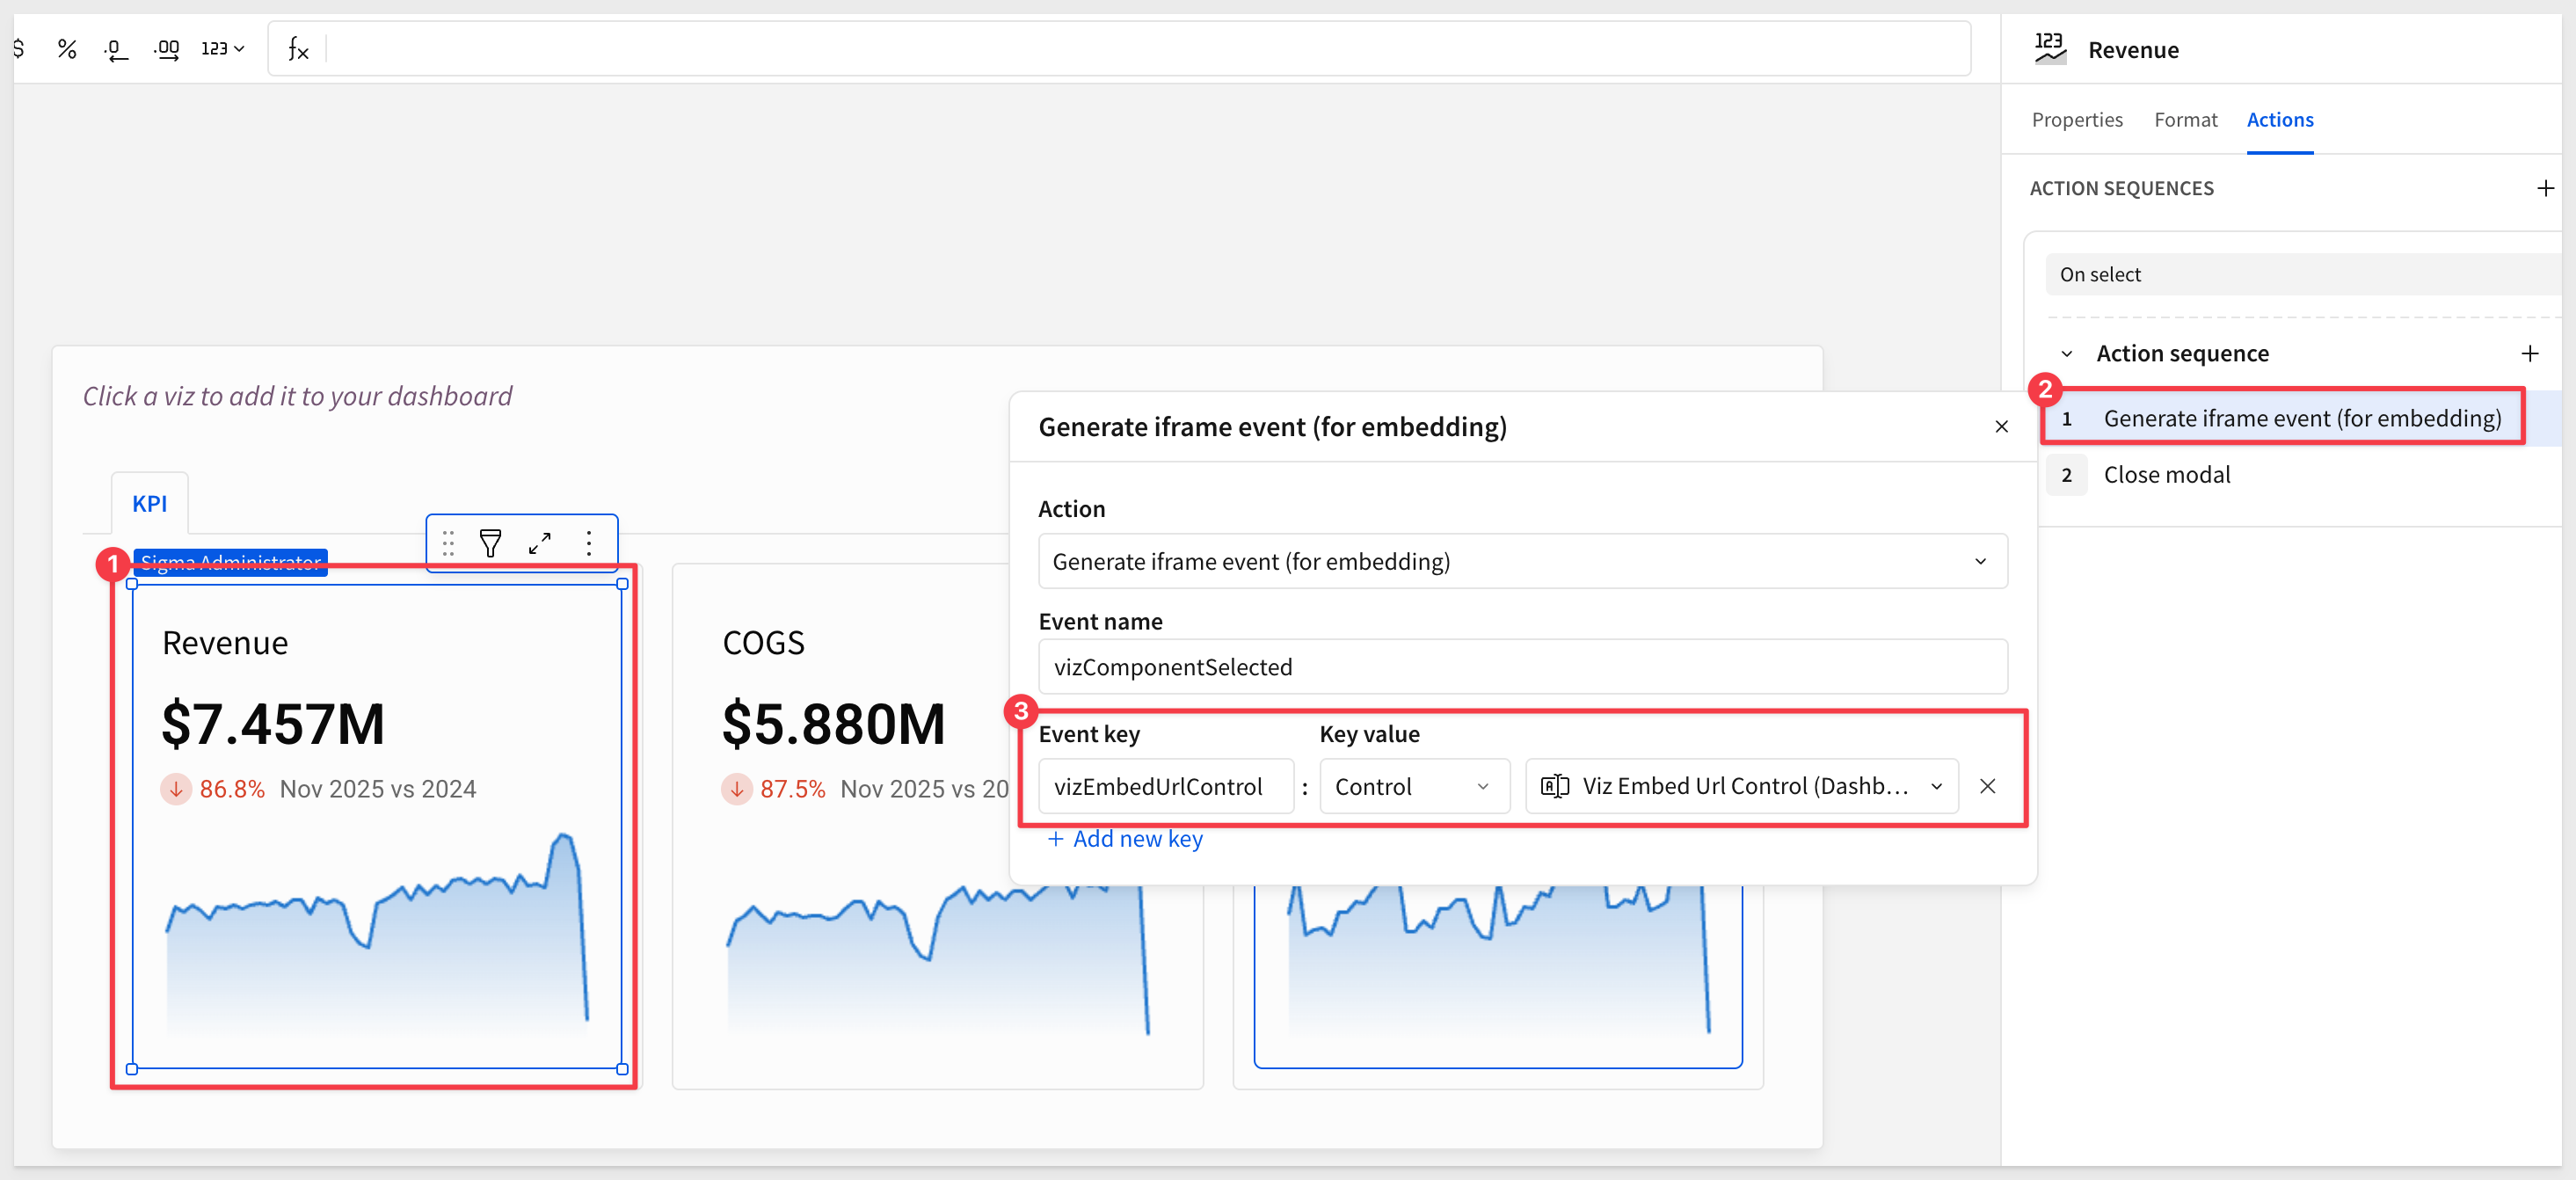The width and height of the screenshot is (2576, 1180).
Task: Grab the drag handle dots icon
Action: [448, 543]
